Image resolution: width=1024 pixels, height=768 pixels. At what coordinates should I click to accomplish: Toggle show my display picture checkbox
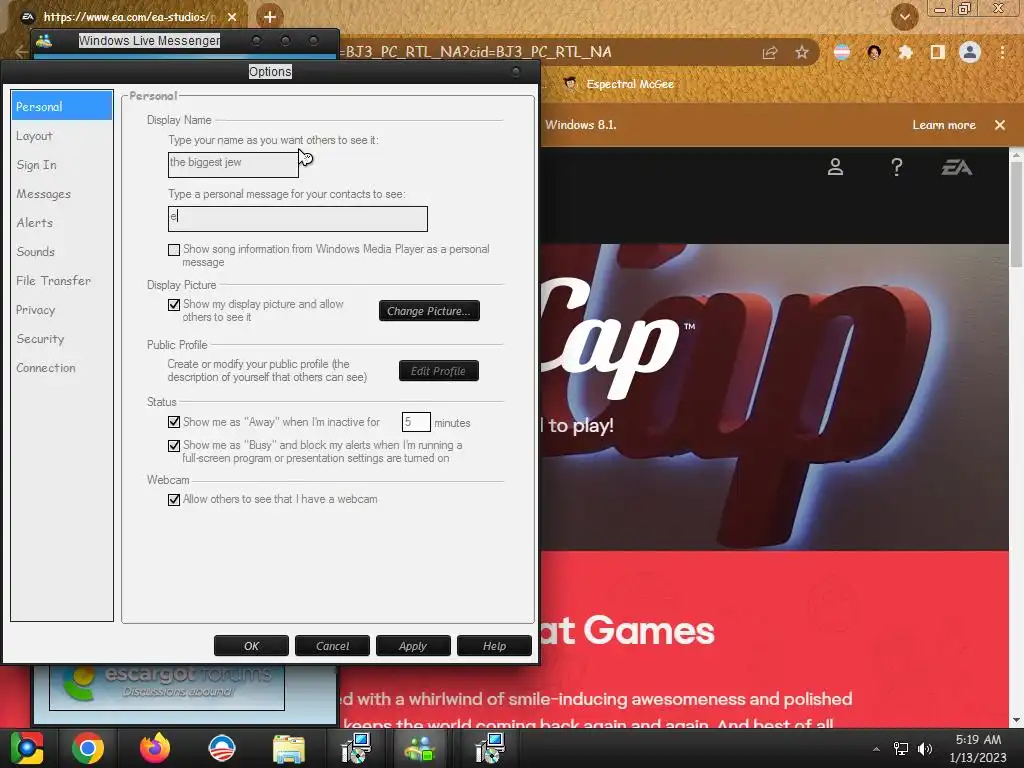click(x=174, y=304)
